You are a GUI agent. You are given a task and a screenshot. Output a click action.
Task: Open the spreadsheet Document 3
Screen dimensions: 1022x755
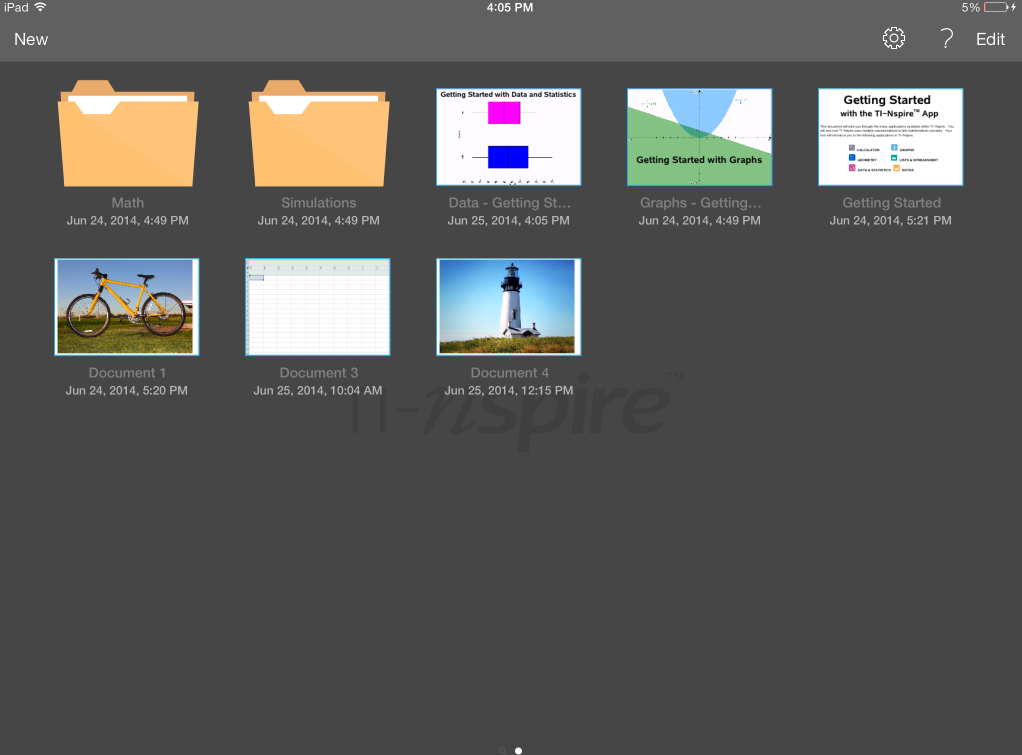[x=317, y=306]
